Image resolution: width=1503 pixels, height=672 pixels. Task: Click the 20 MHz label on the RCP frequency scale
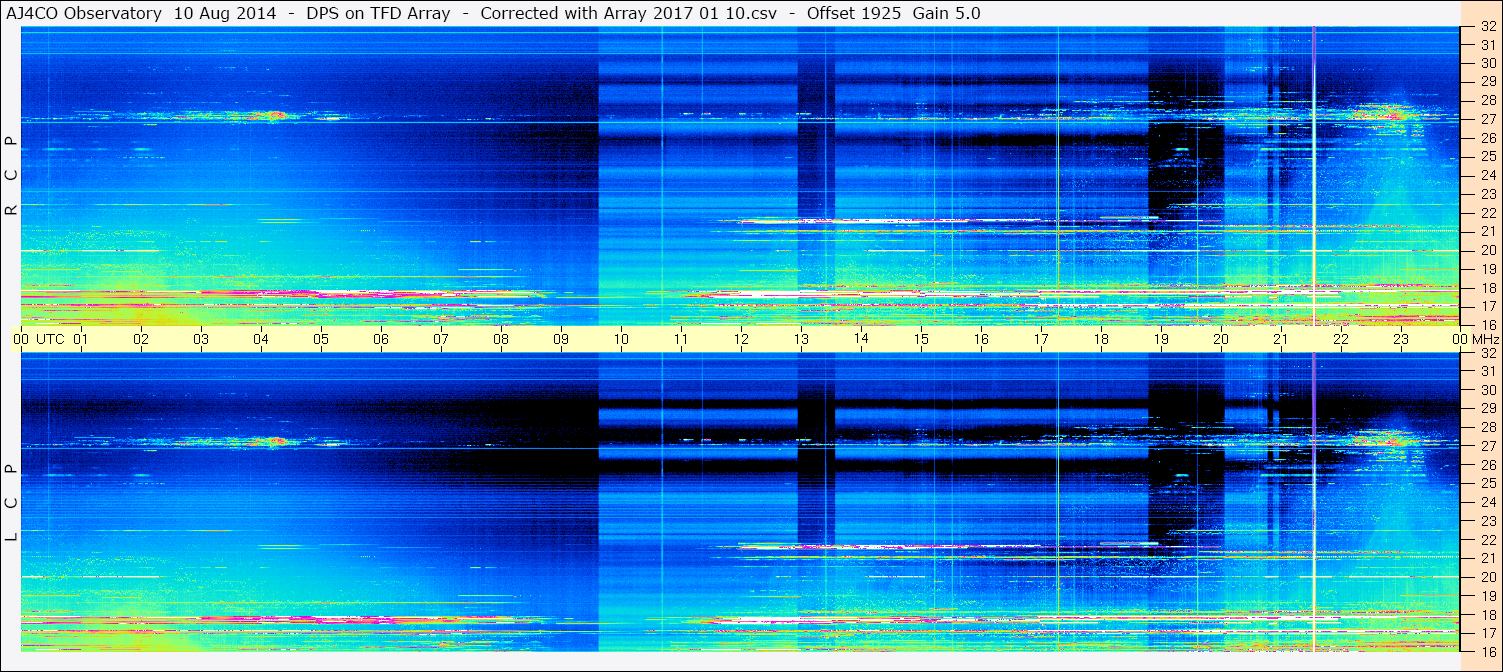click(x=1487, y=250)
